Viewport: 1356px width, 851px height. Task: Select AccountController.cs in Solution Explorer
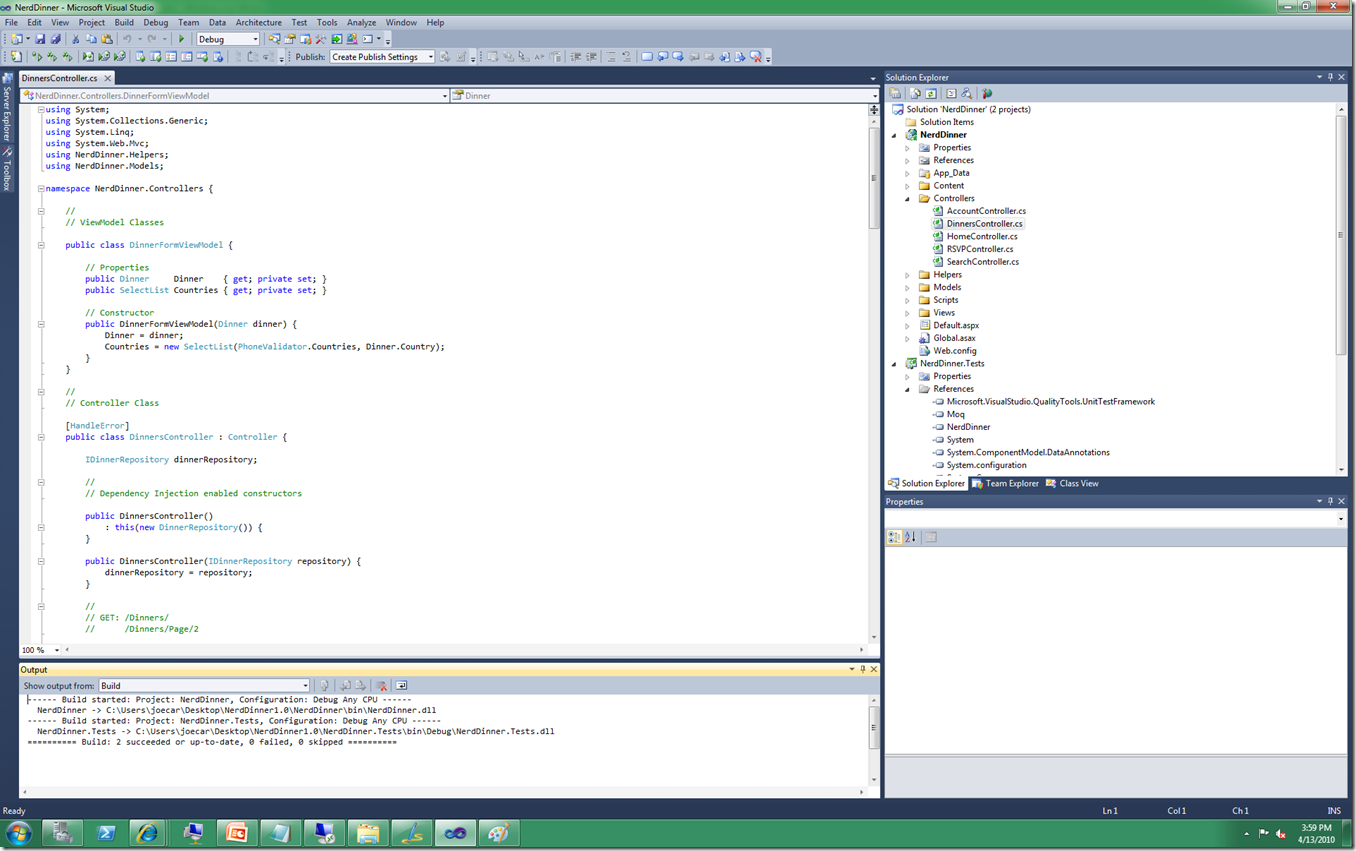coord(986,211)
